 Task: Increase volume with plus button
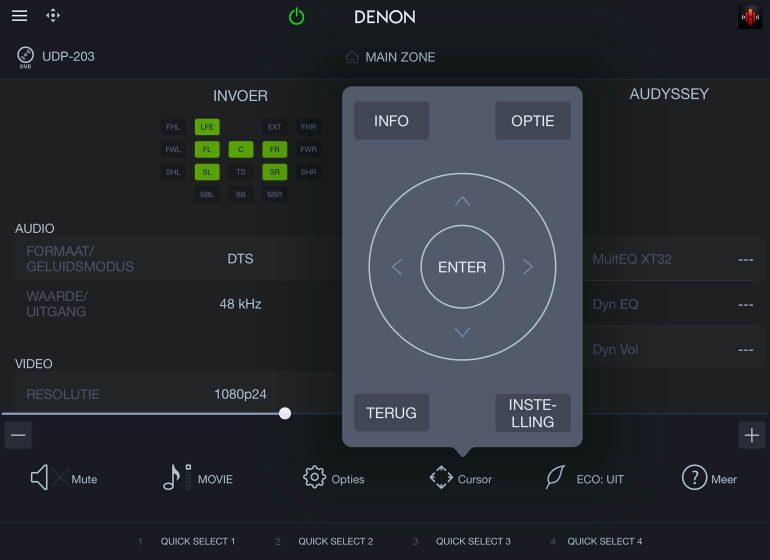click(x=752, y=435)
